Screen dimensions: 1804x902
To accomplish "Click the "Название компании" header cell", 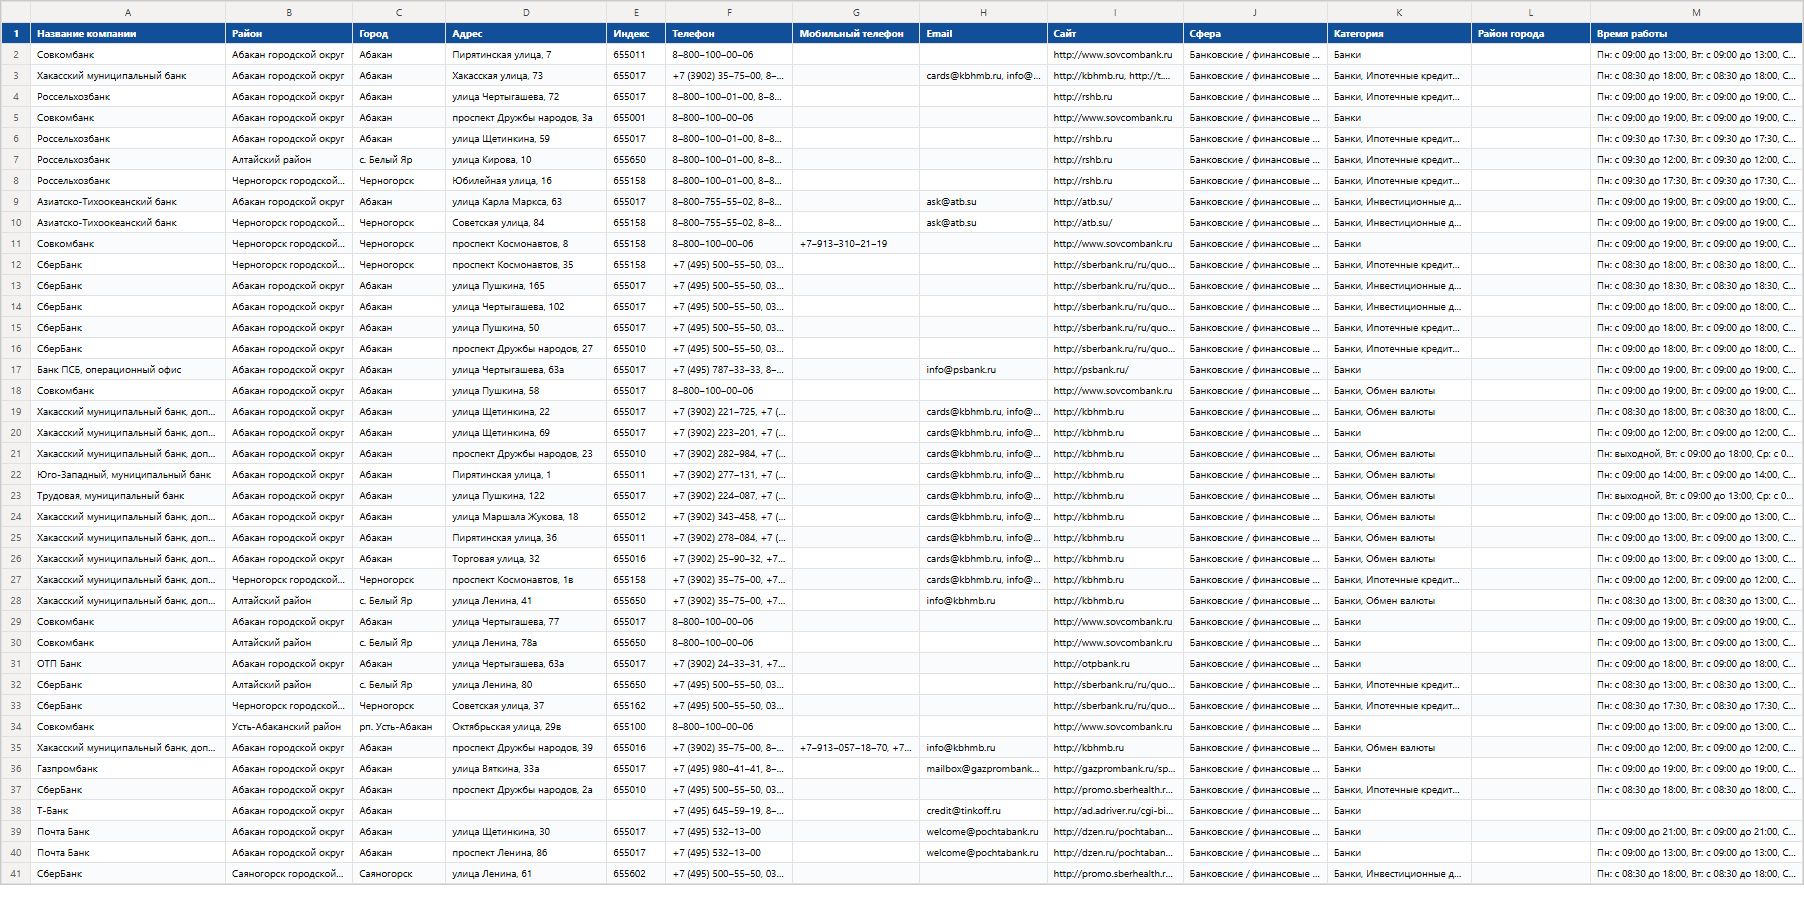I will (128, 34).
